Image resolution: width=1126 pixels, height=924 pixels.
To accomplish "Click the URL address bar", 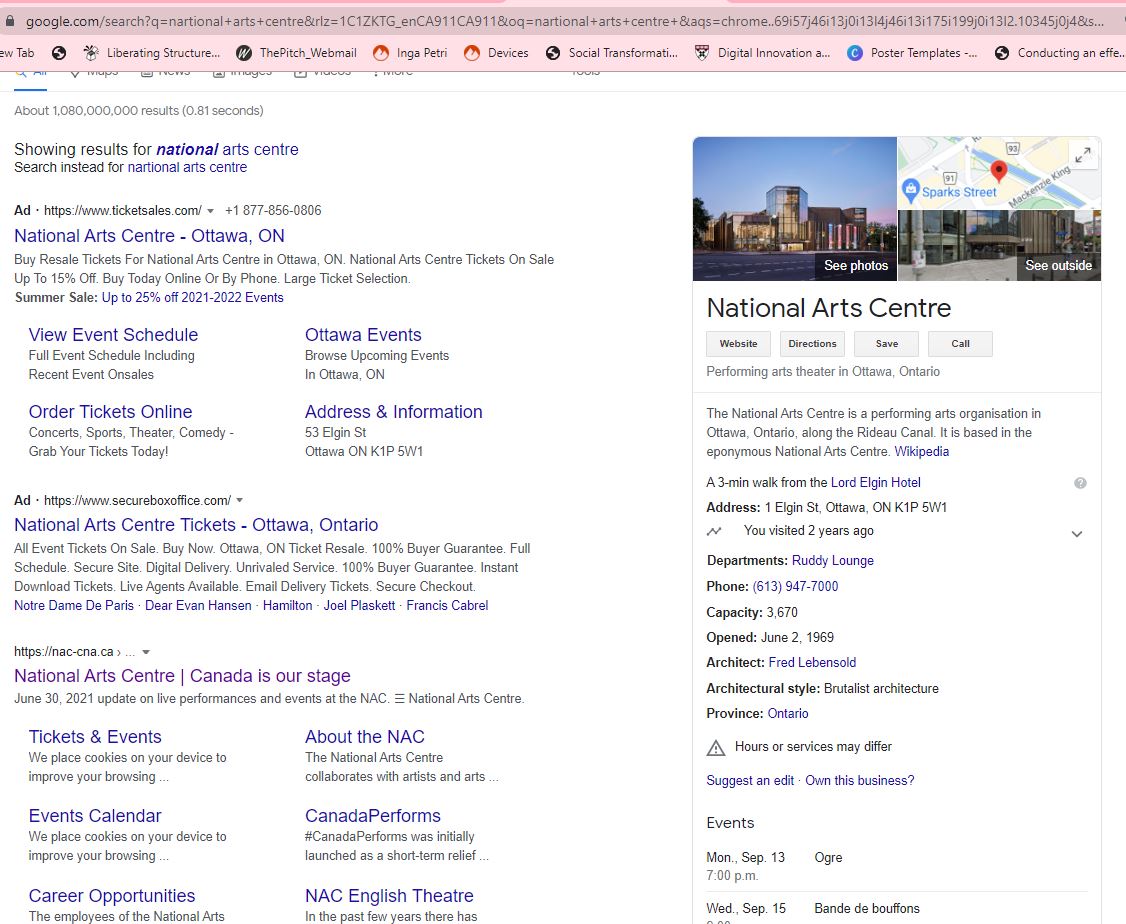I will (564, 22).
